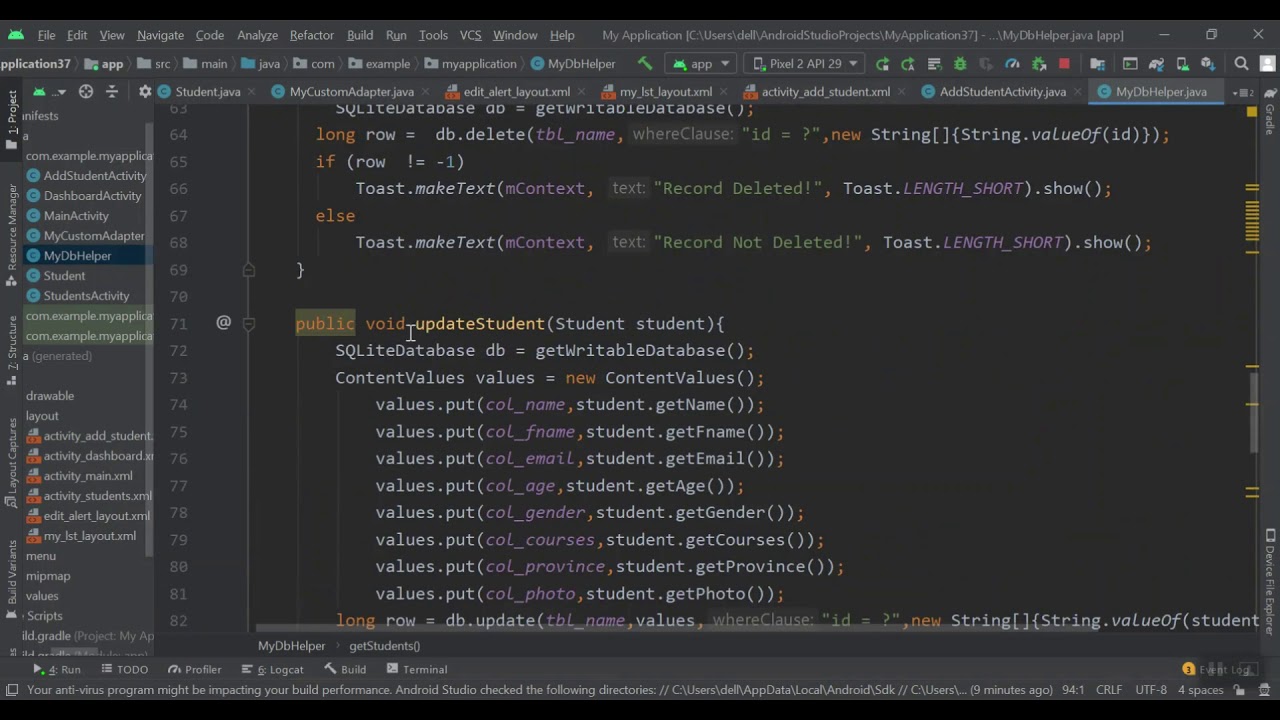Click Scroll from Source target icon
1280x720 pixels.
coord(86,91)
